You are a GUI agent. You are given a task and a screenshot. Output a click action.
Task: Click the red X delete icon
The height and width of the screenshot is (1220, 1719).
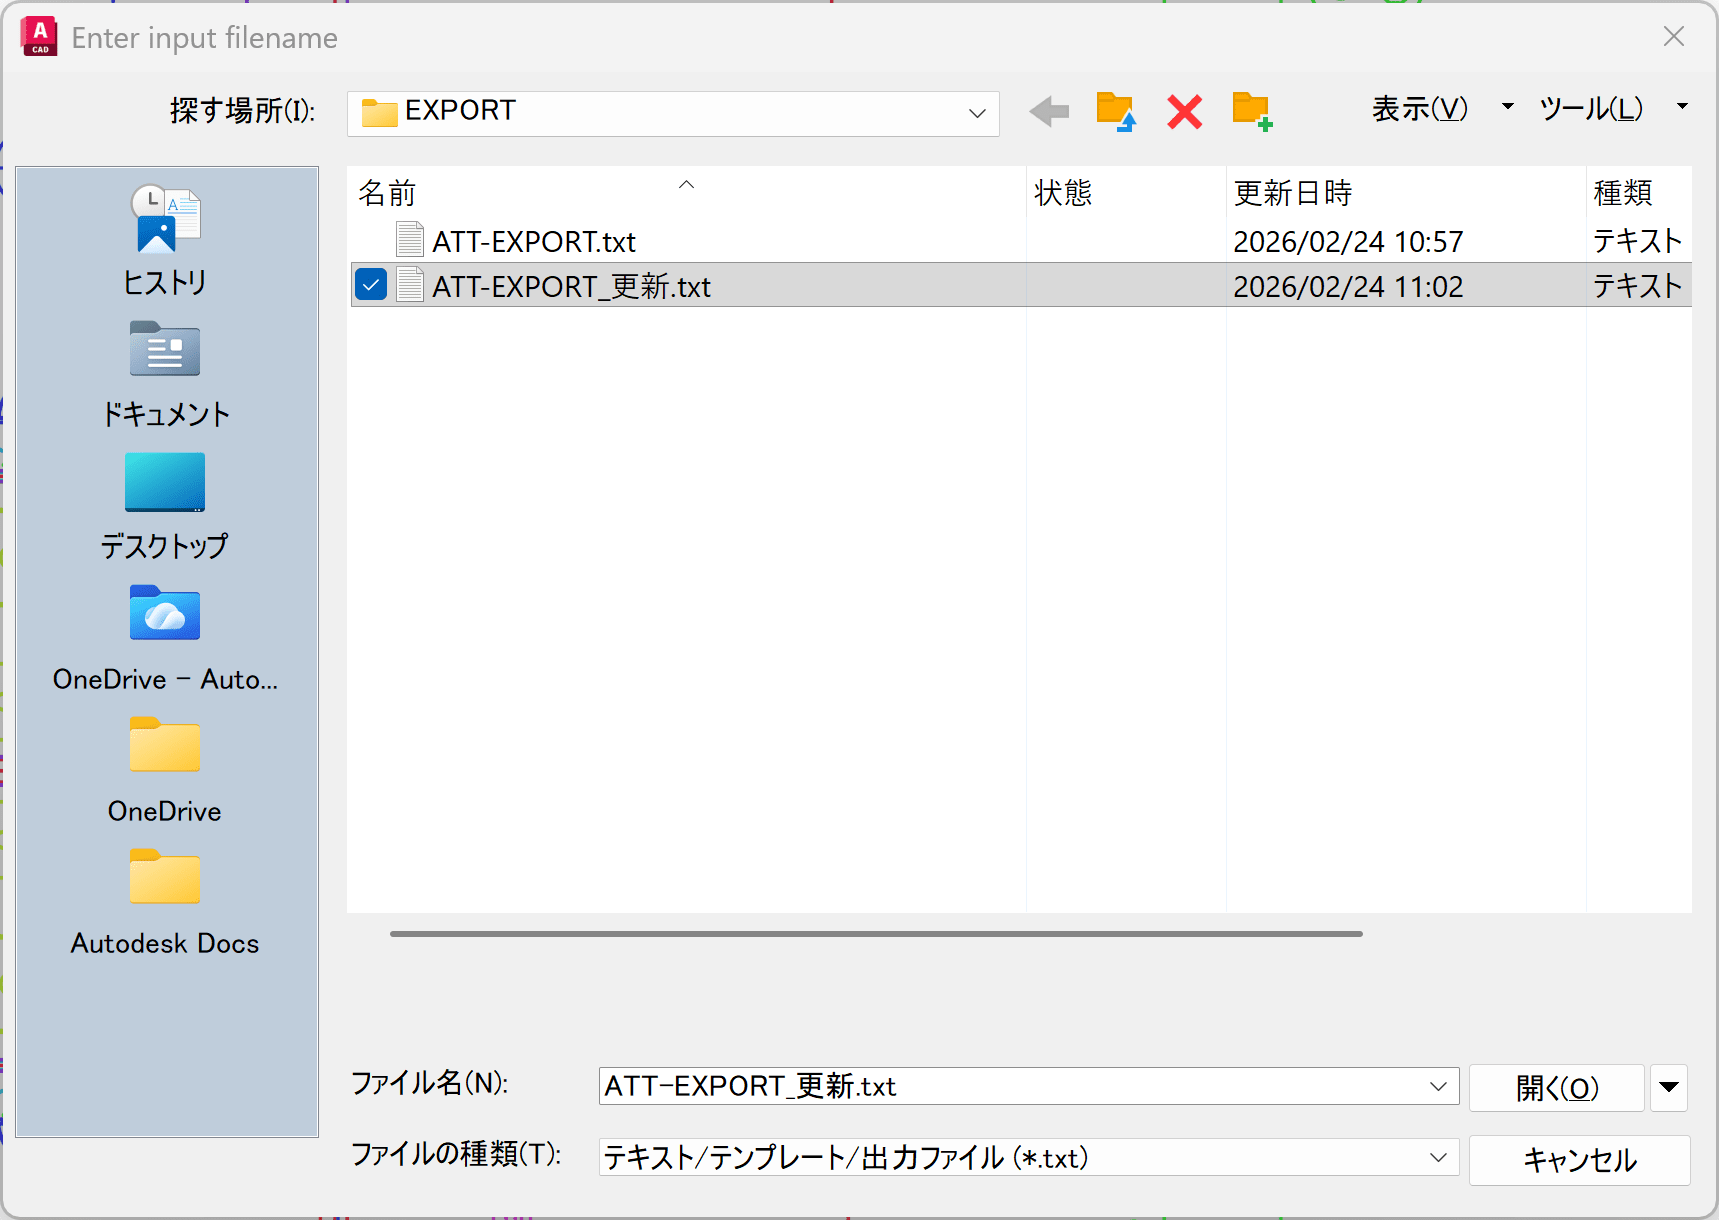pyautogui.click(x=1184, y=111)
